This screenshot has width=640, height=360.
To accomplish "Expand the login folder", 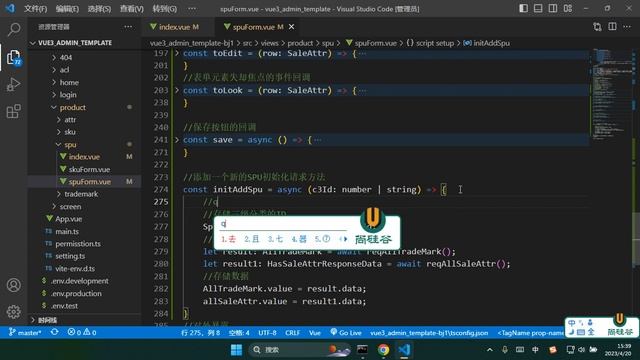I will click(68, 95).
